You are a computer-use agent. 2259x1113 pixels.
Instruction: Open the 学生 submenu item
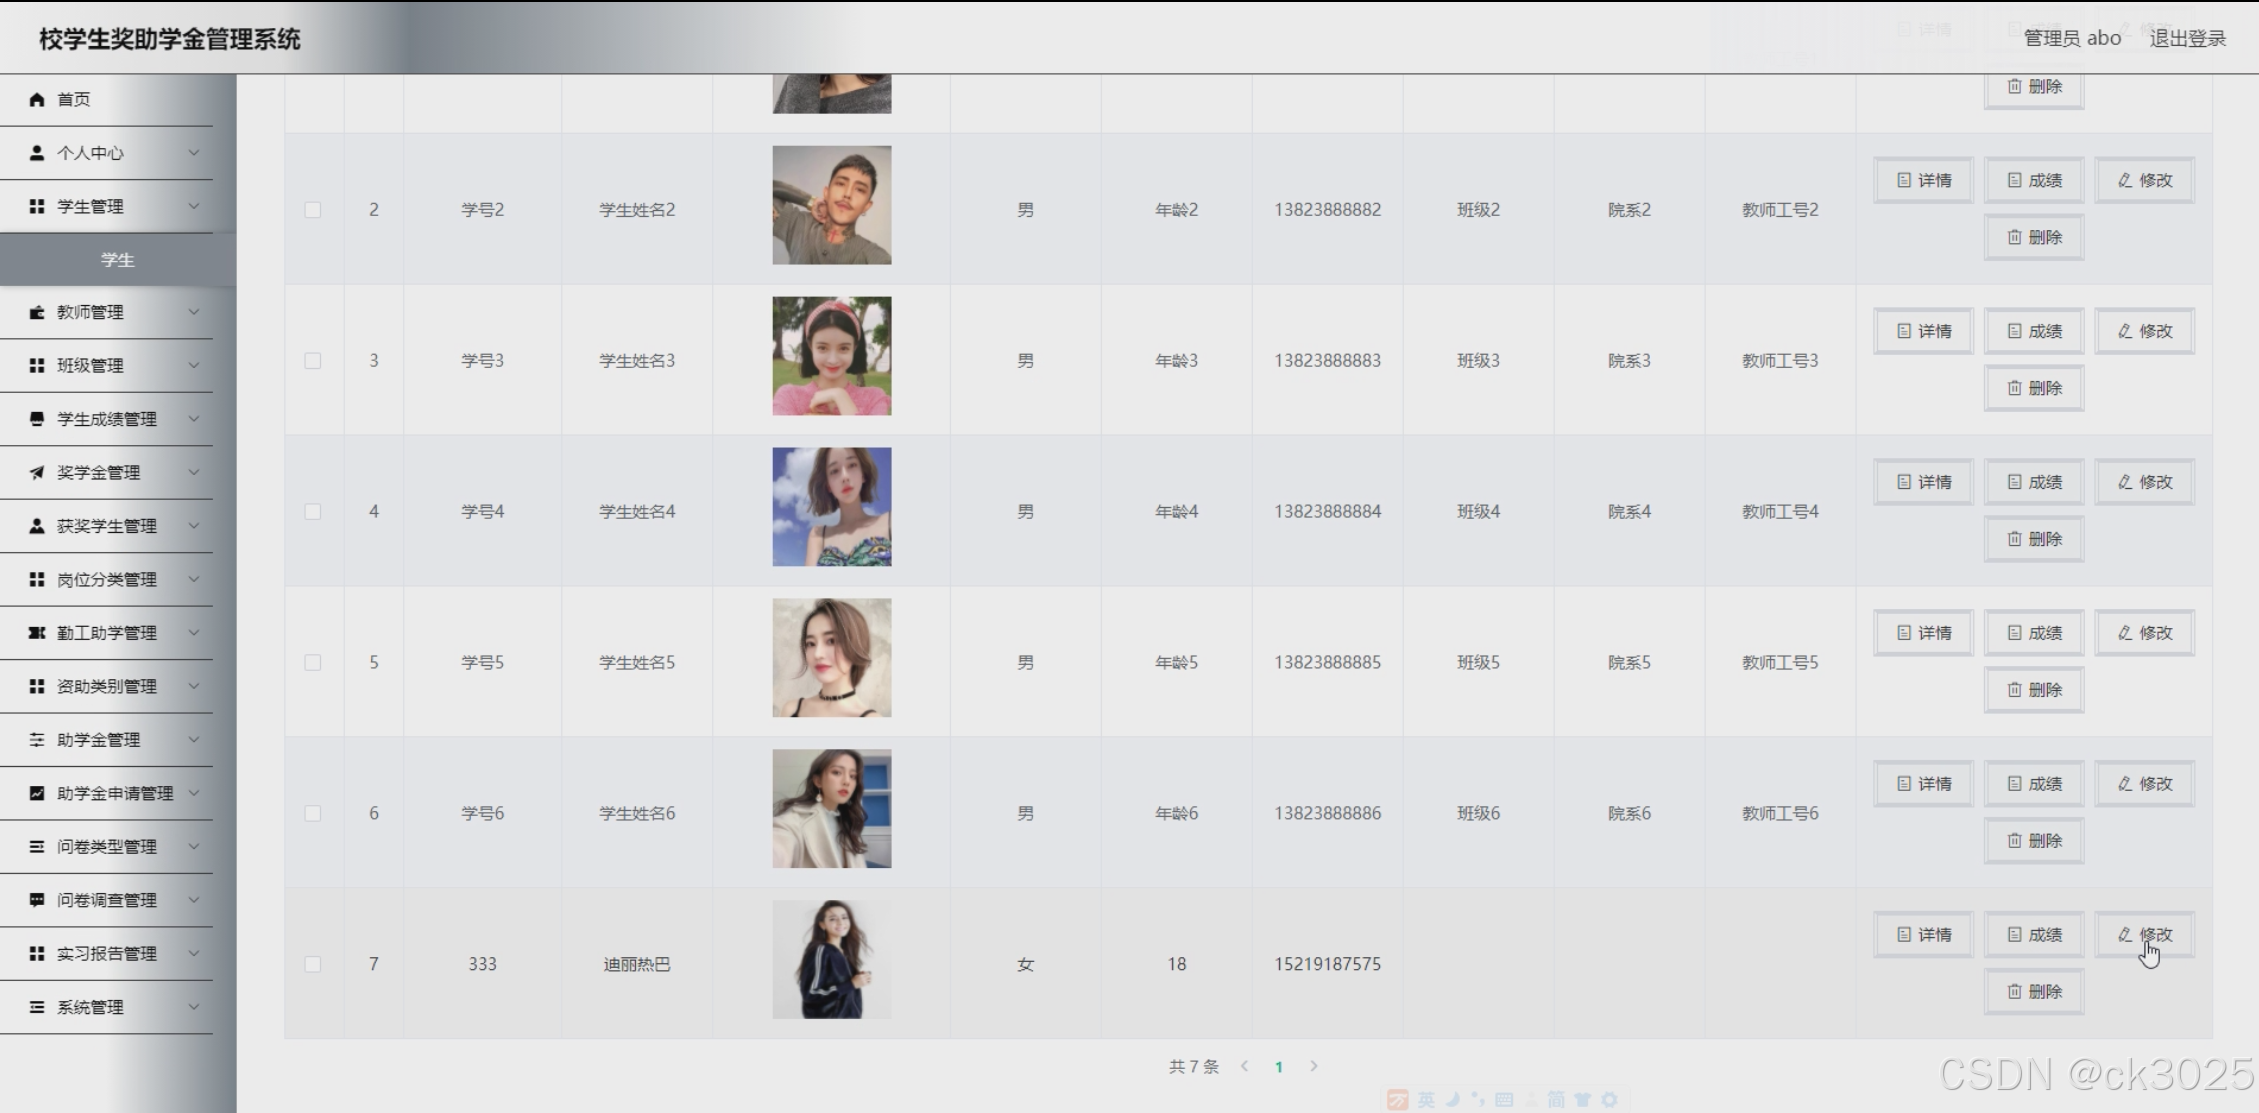click(x=117, y=260)
